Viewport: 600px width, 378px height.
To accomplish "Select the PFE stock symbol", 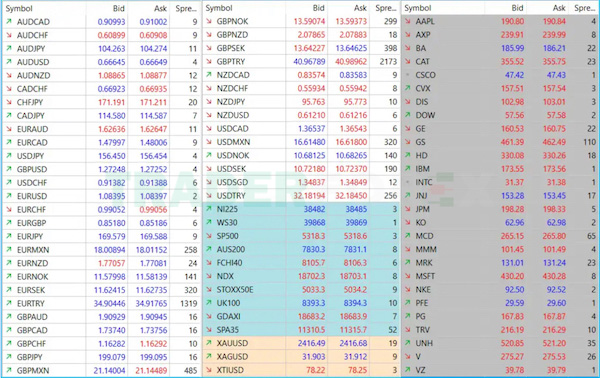I will click(422, 303).
